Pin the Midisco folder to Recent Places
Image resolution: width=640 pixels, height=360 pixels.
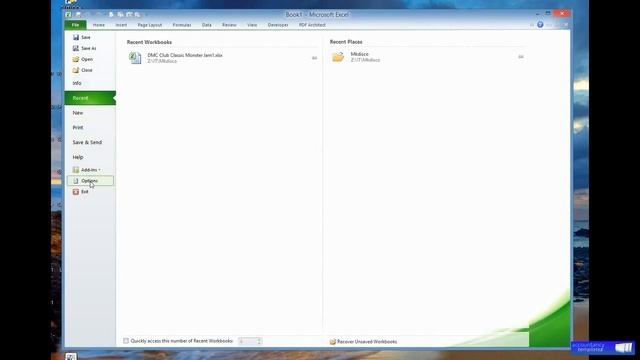coord(521,57)
